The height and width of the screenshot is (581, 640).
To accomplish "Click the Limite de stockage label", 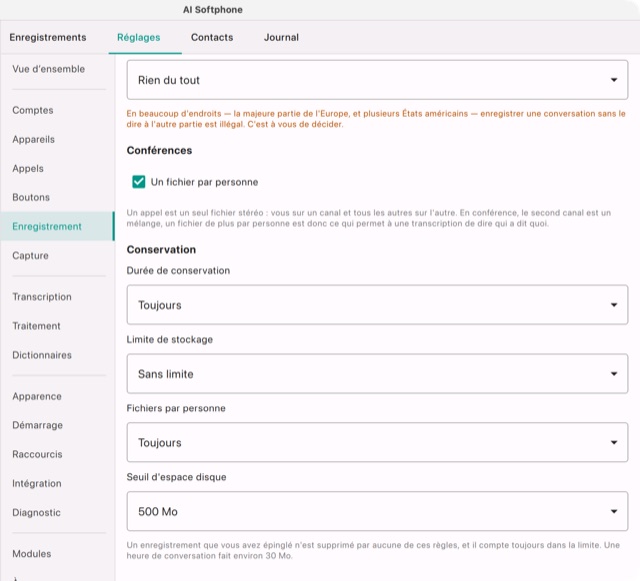I will click(170, 339).
